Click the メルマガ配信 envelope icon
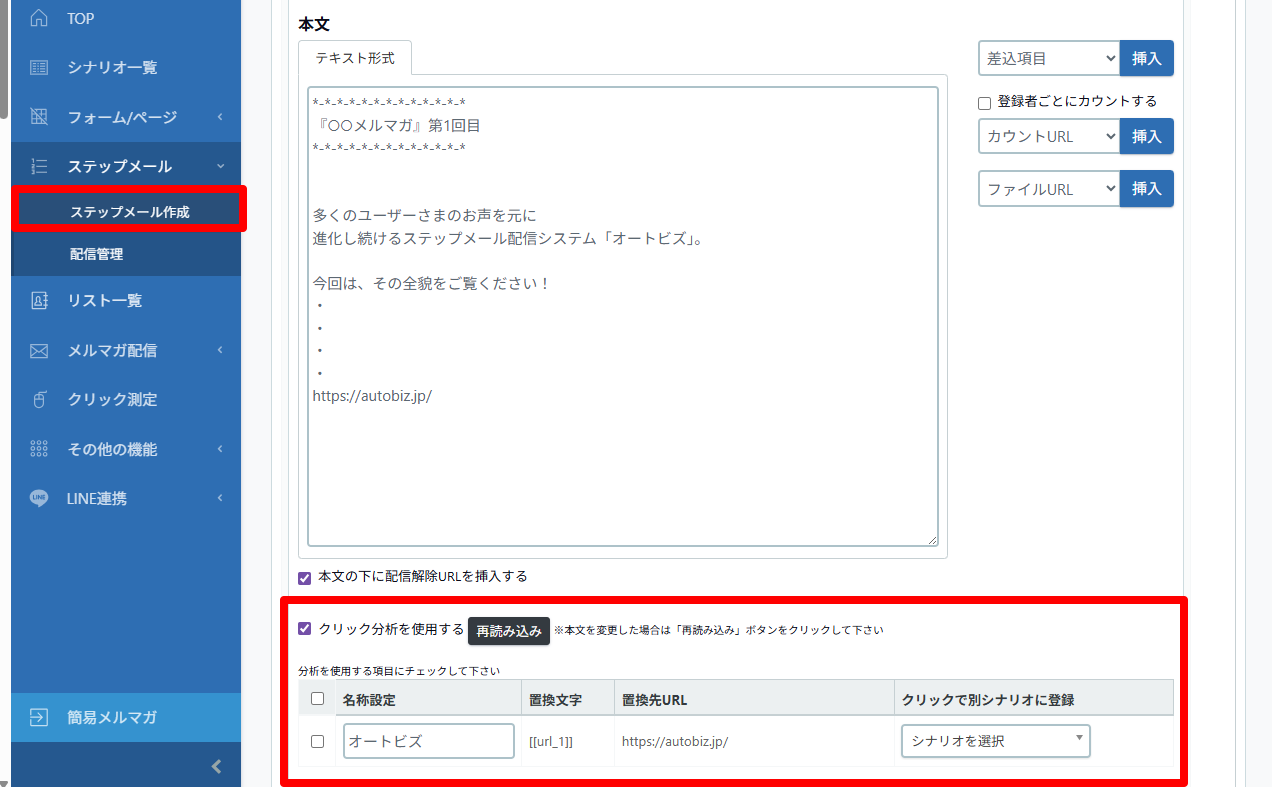 point(39,350)
